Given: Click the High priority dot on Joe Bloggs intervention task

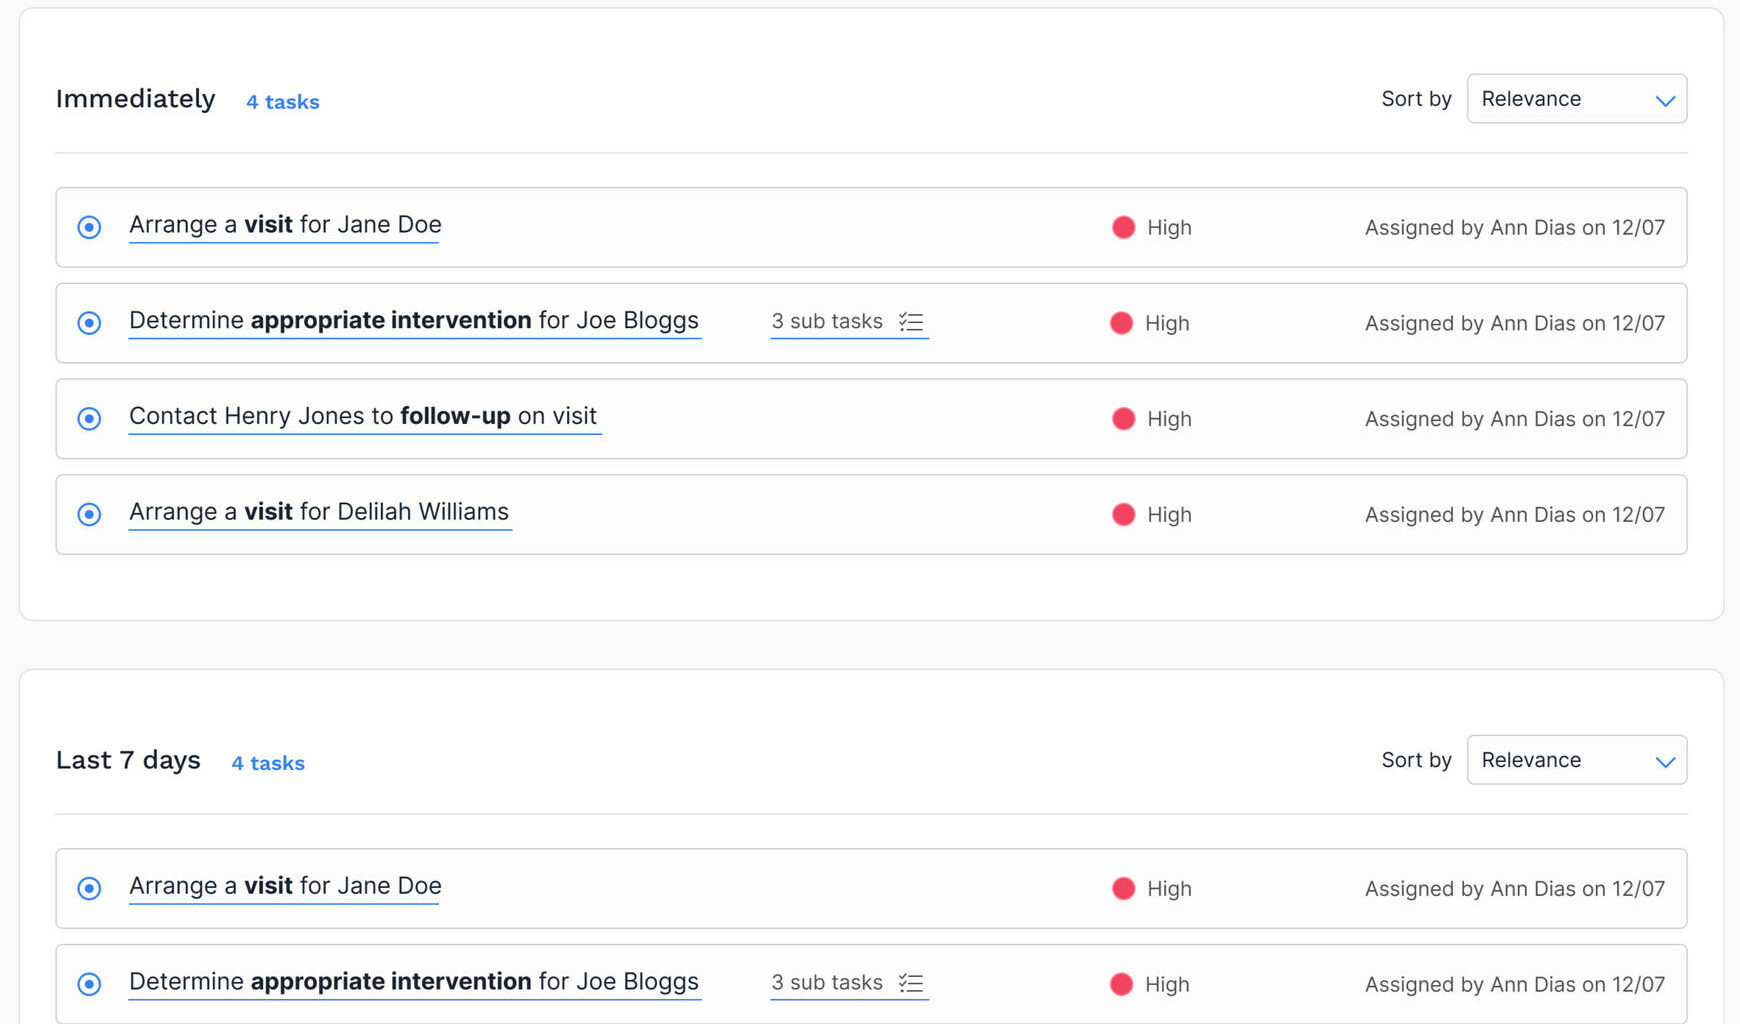Looking at the screenshot, I should tap(1124, 323).
